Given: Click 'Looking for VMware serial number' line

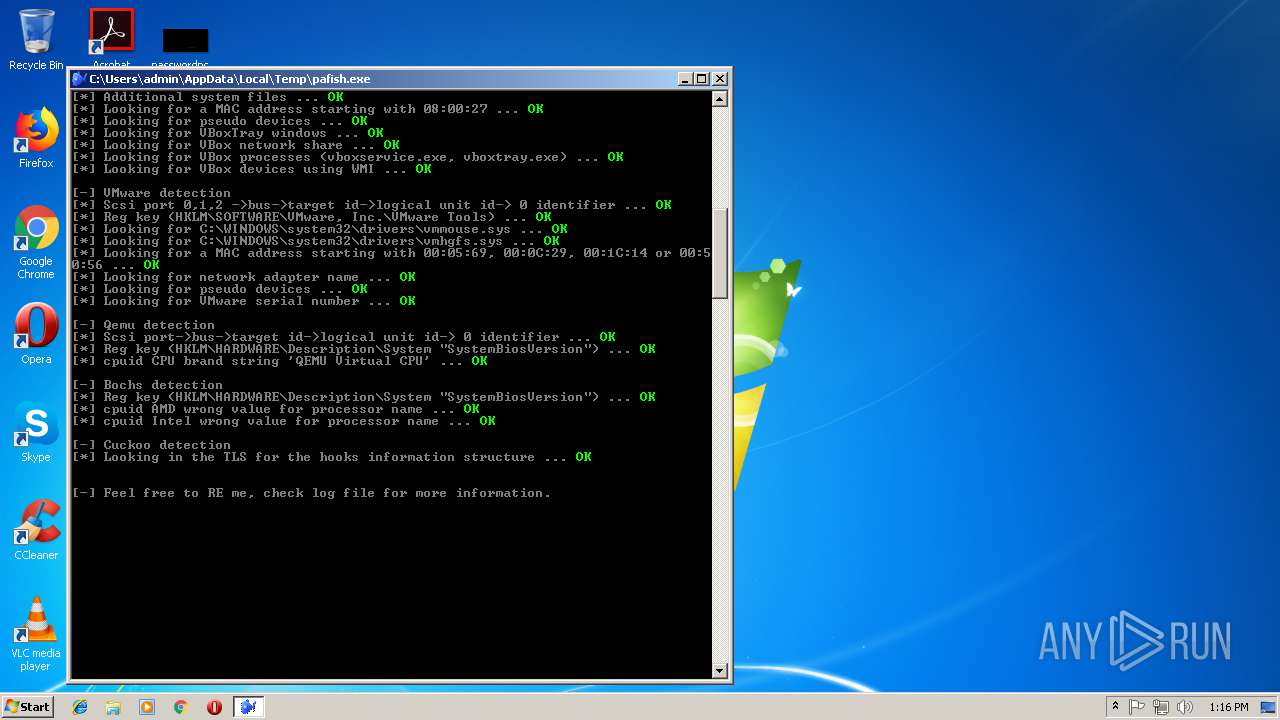Looking at the screenshot, I should pos(243,301).
